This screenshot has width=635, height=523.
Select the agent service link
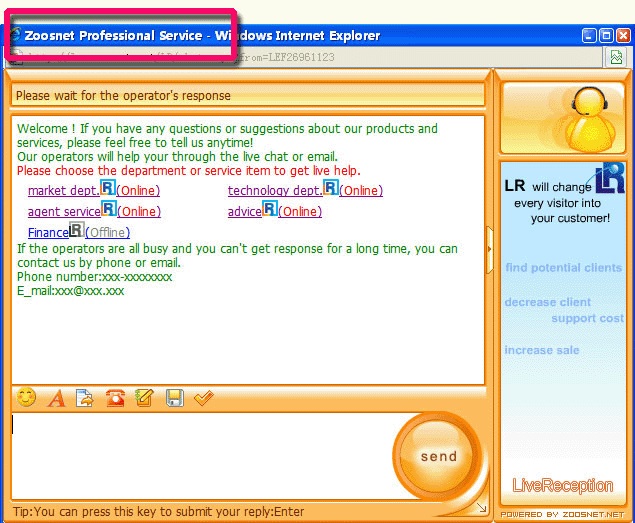point(64,211)
